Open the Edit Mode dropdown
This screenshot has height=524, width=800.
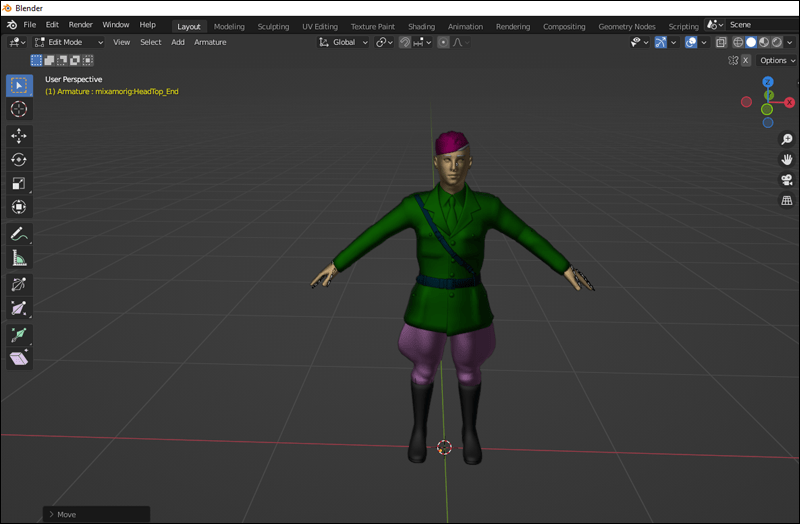(68, 42)
